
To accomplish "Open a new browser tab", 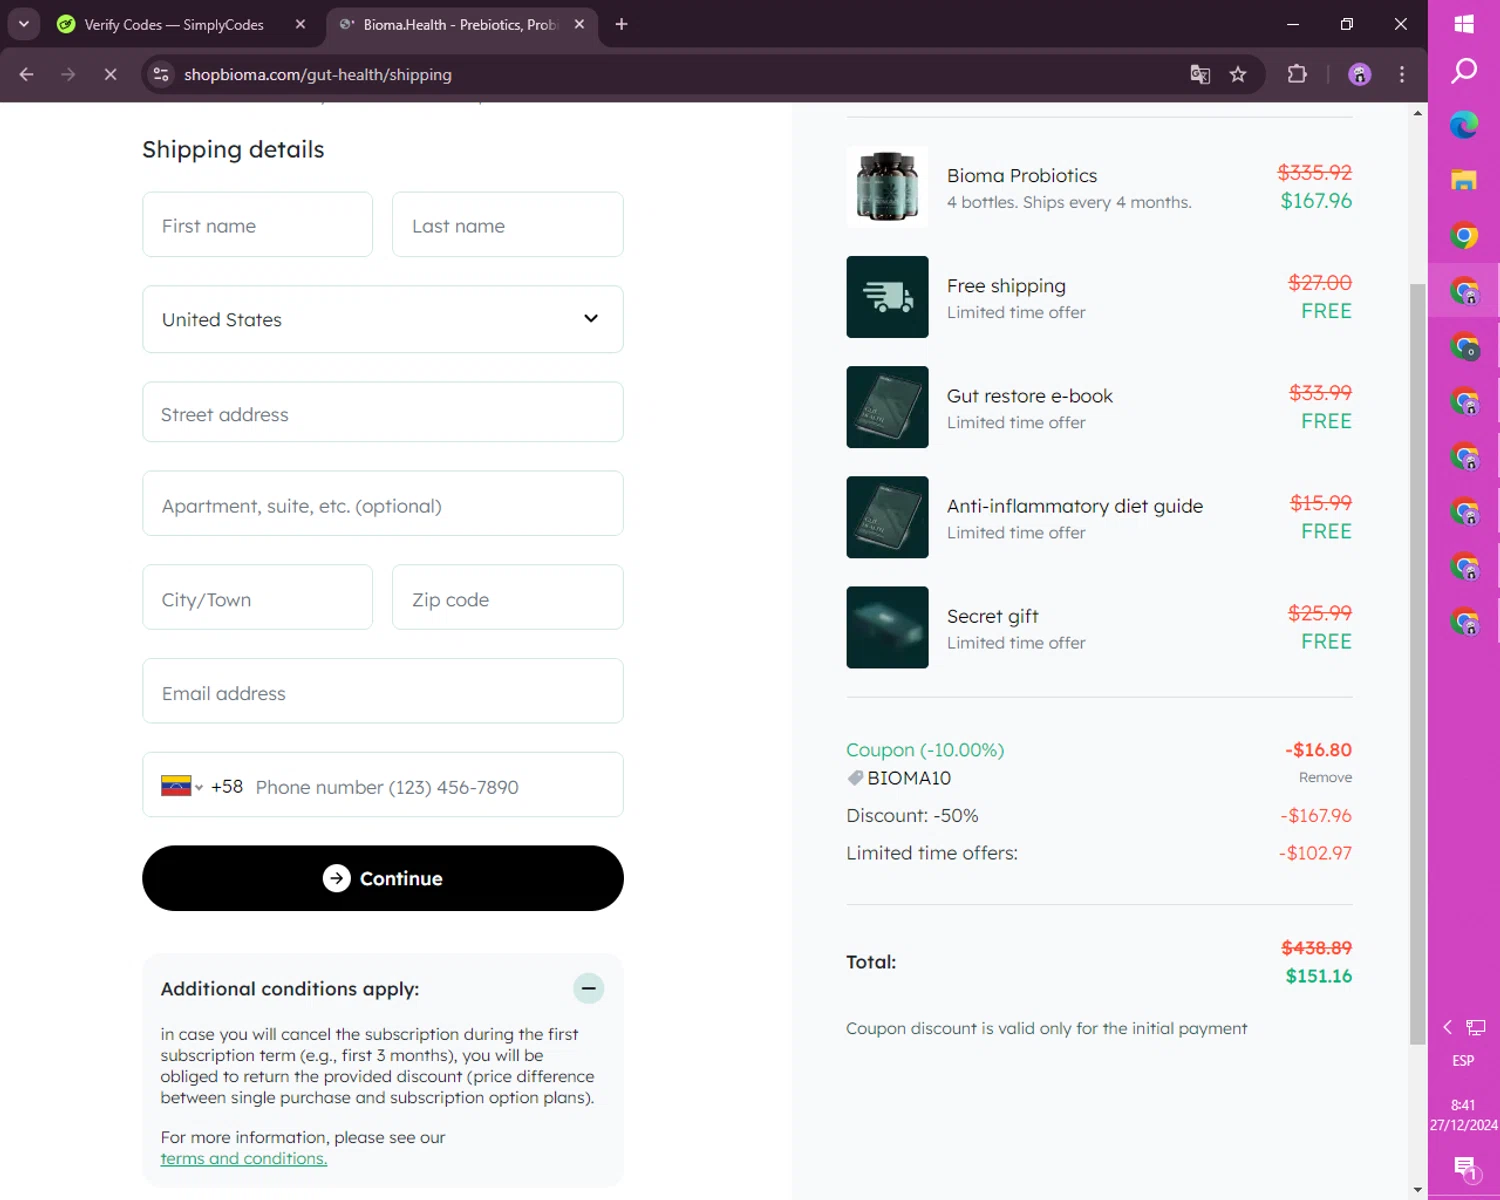I will pos(621,24).
